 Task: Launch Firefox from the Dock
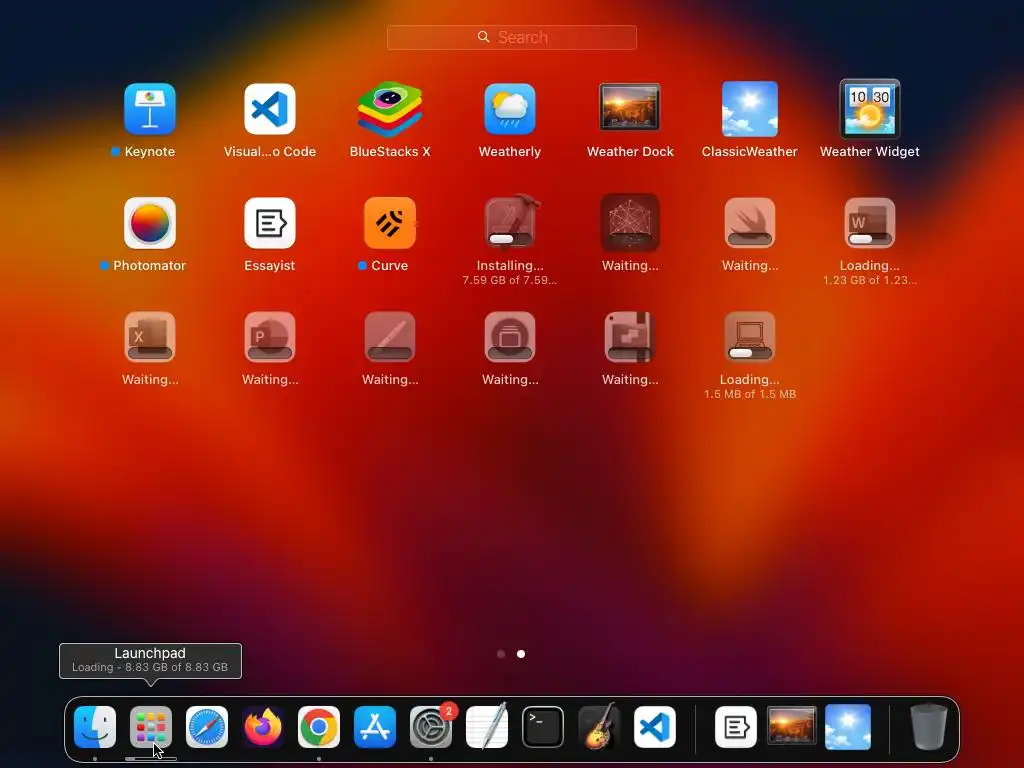tap(263, 727)
